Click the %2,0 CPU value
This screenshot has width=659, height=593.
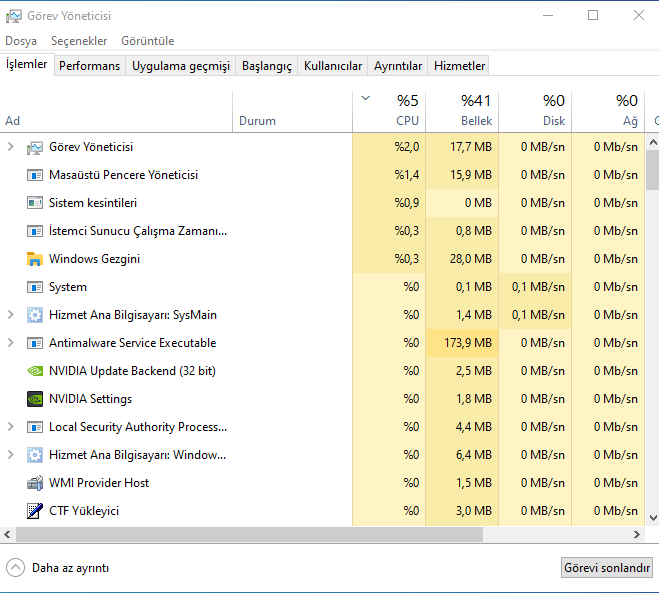coord(407,147)
